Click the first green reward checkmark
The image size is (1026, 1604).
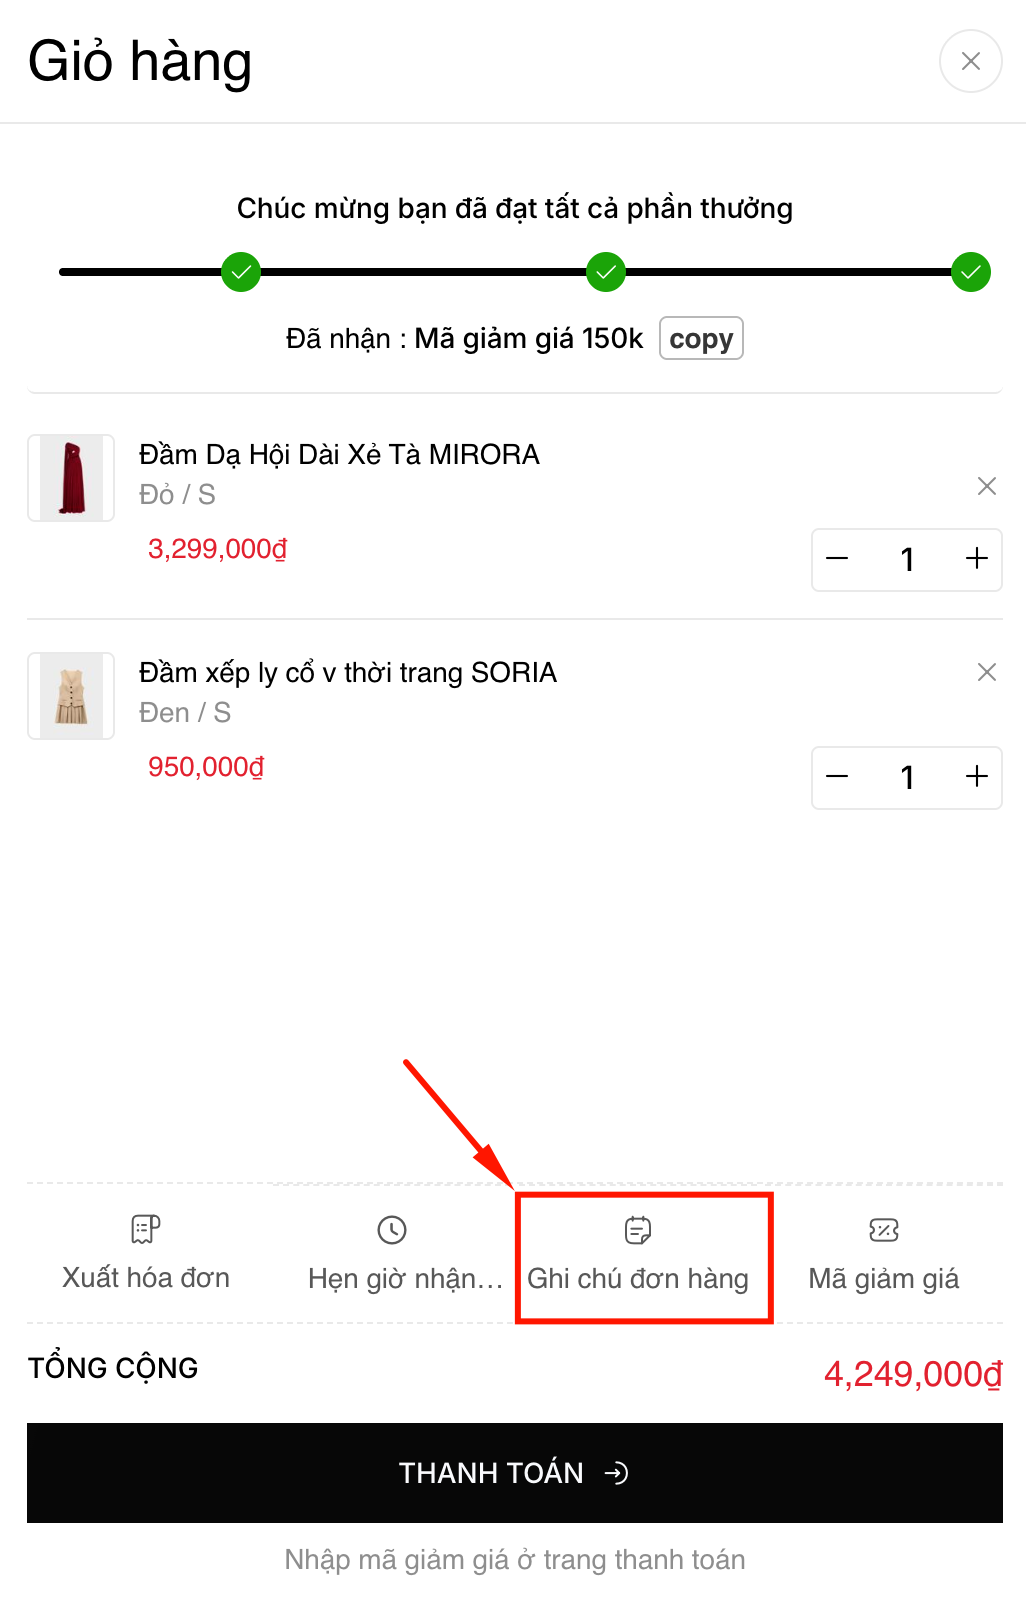tap(241, 272)
